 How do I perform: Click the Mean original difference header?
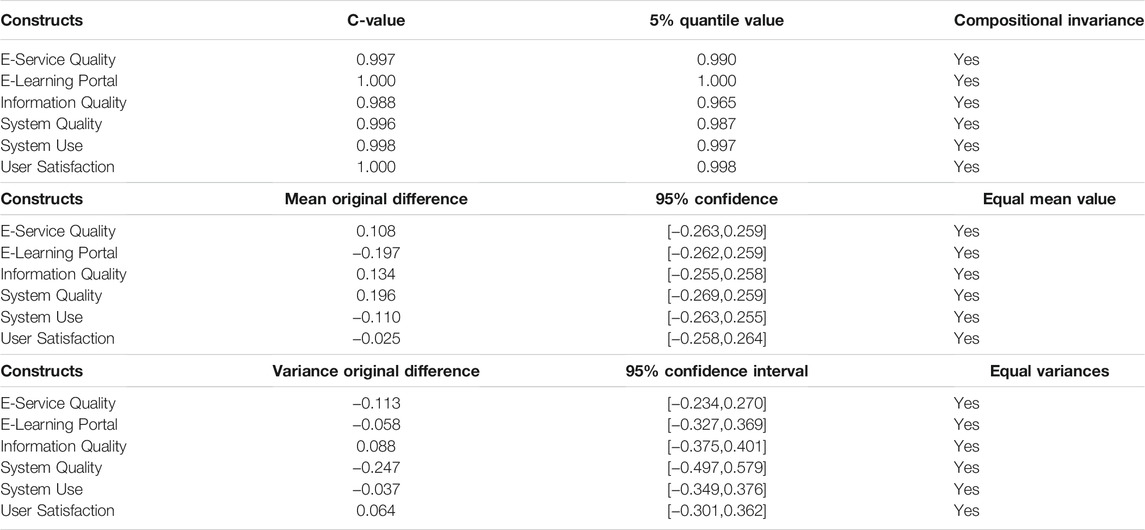[375, 199]
